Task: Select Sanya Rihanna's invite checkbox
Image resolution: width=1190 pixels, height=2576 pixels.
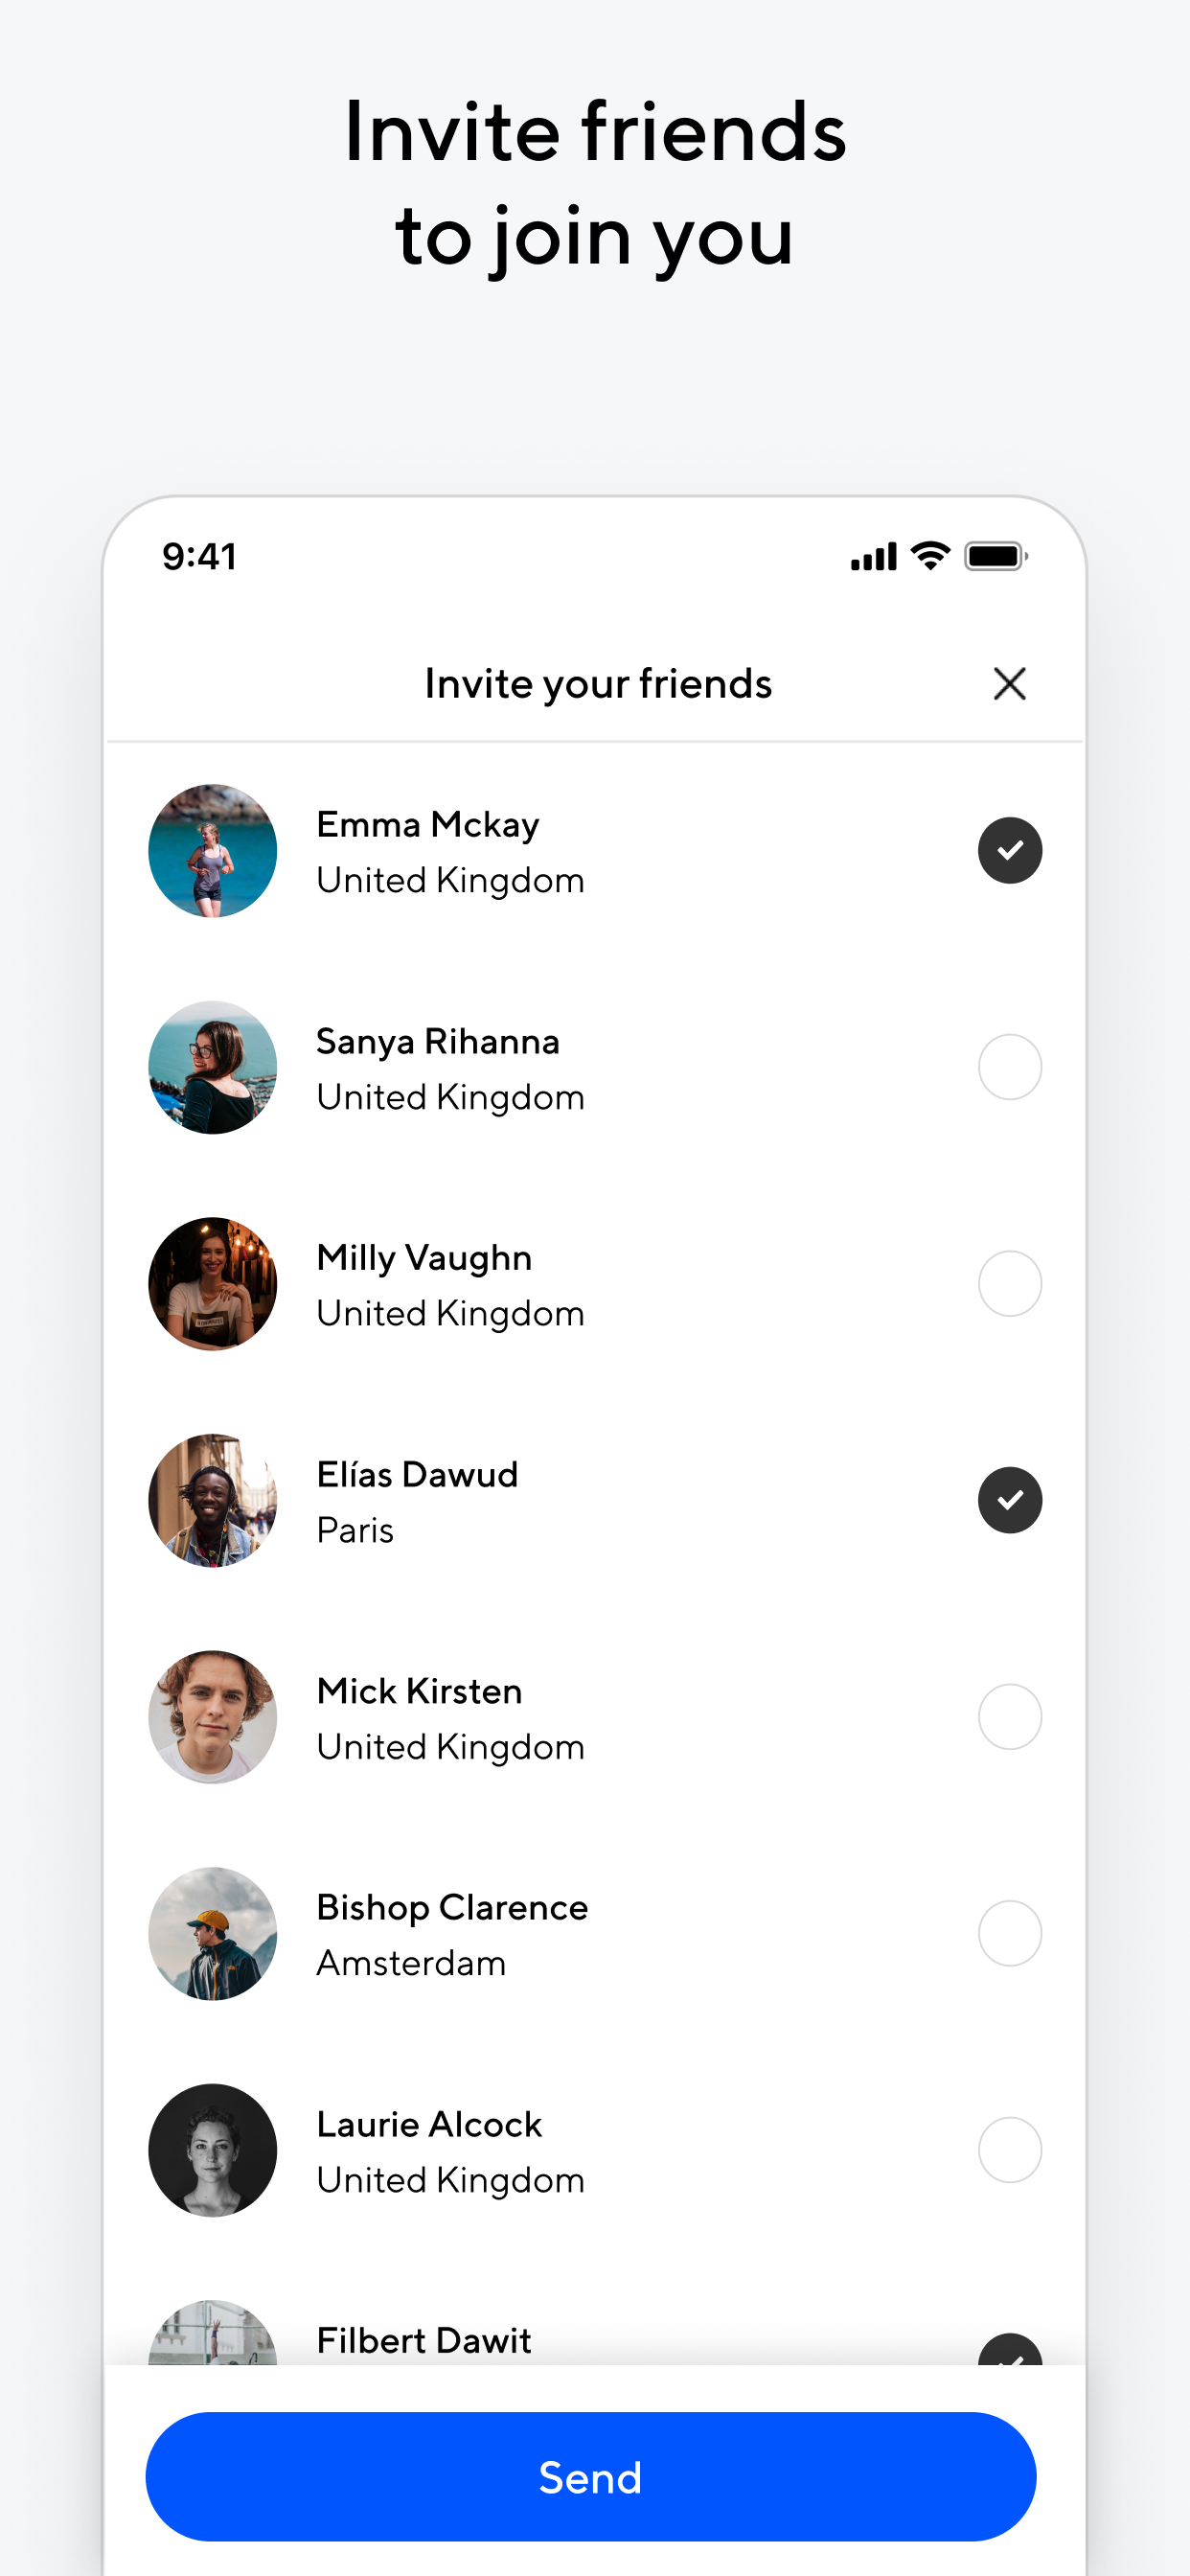Action: [x=1009, y=1067]
